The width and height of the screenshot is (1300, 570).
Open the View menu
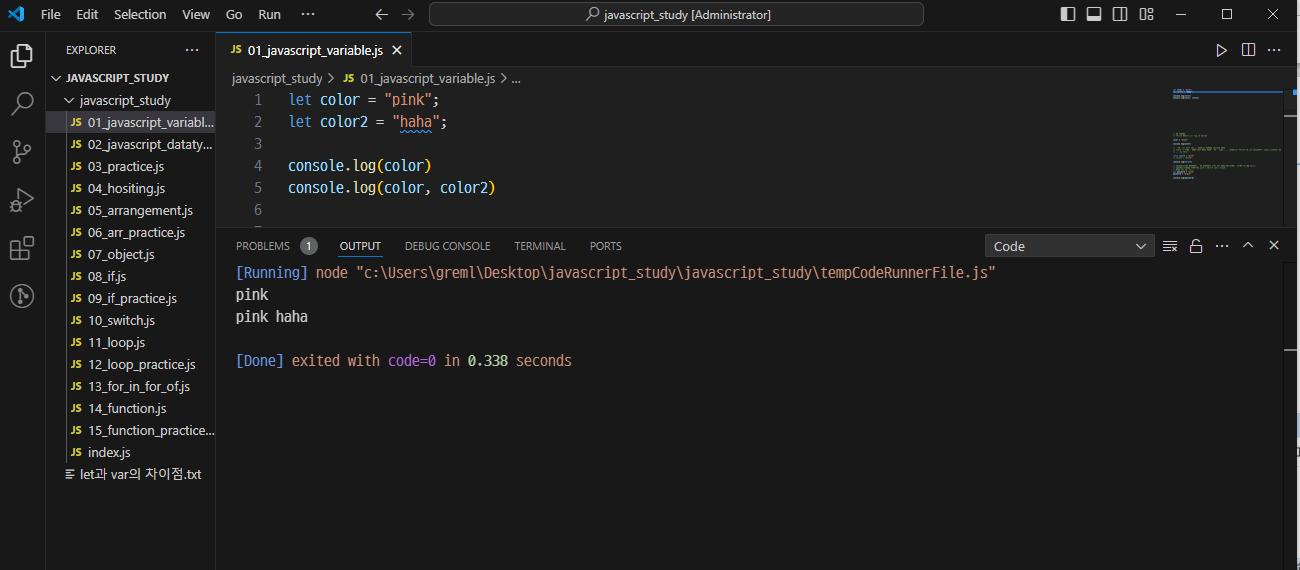196,14
